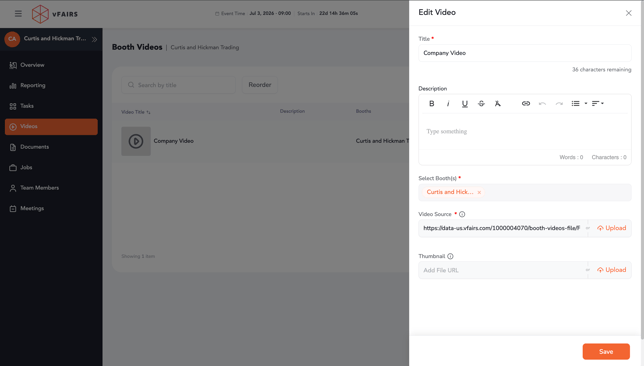This screenshot has width=644, height=366.
Task: Click the Title input field
Action: click(x=524, y=53)
